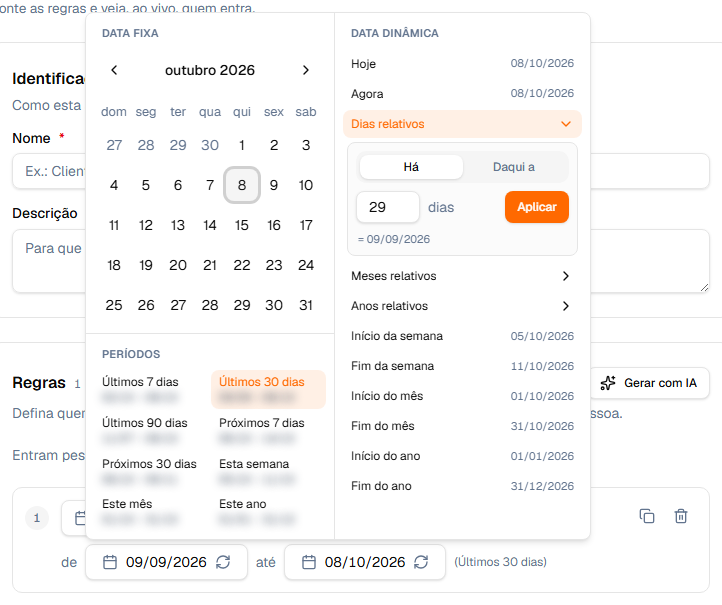Viewport: 722px width, 605px height.
Task: Pick October 25 in the calendar
Action: coord(114,305)
